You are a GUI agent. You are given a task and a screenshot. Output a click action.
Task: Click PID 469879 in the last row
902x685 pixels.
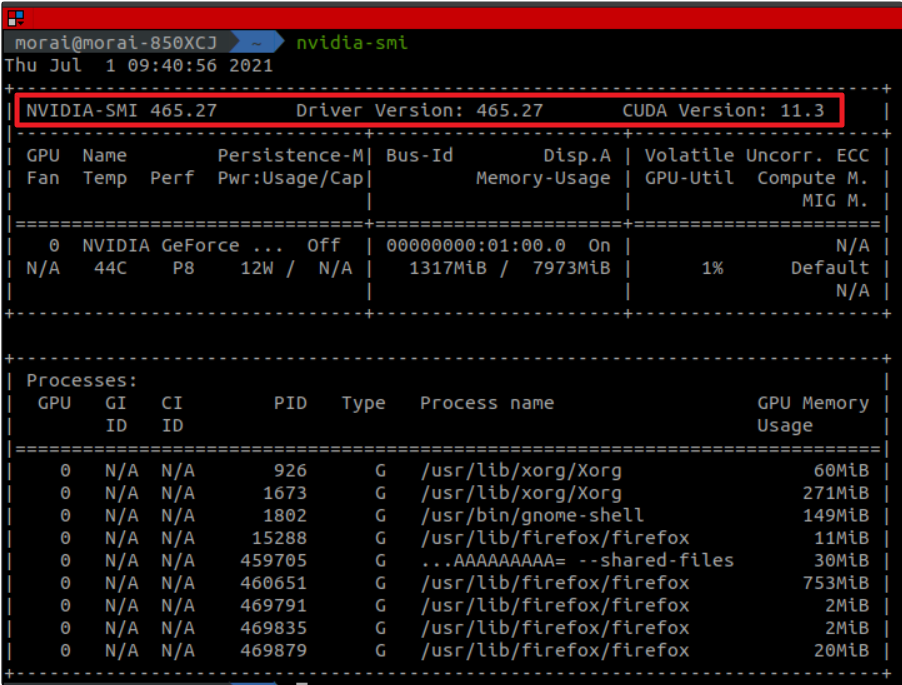(273, 650)
